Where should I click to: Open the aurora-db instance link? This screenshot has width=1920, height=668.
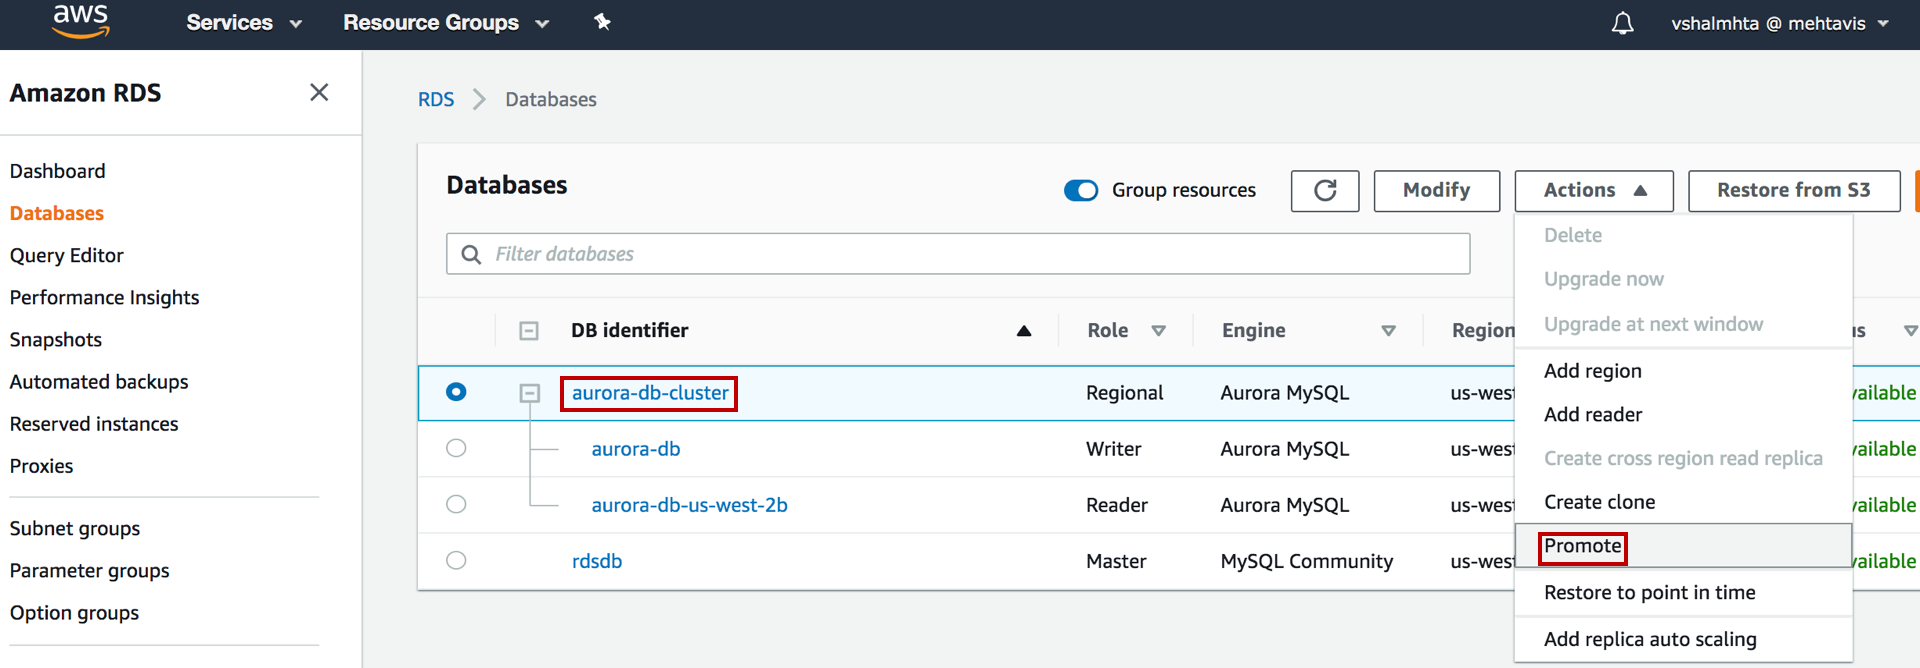click(x=636, y=449)
